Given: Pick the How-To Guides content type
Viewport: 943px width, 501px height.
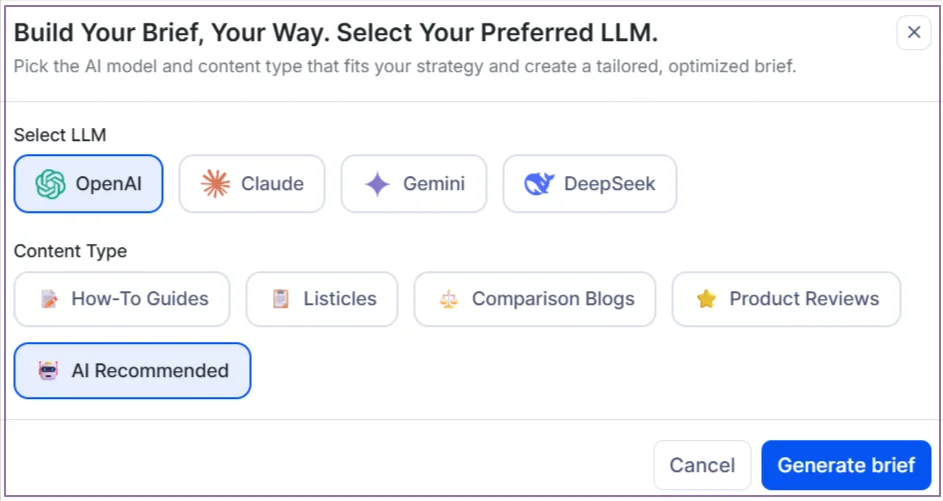Looking at the screenshot, I should pos(122,299).
